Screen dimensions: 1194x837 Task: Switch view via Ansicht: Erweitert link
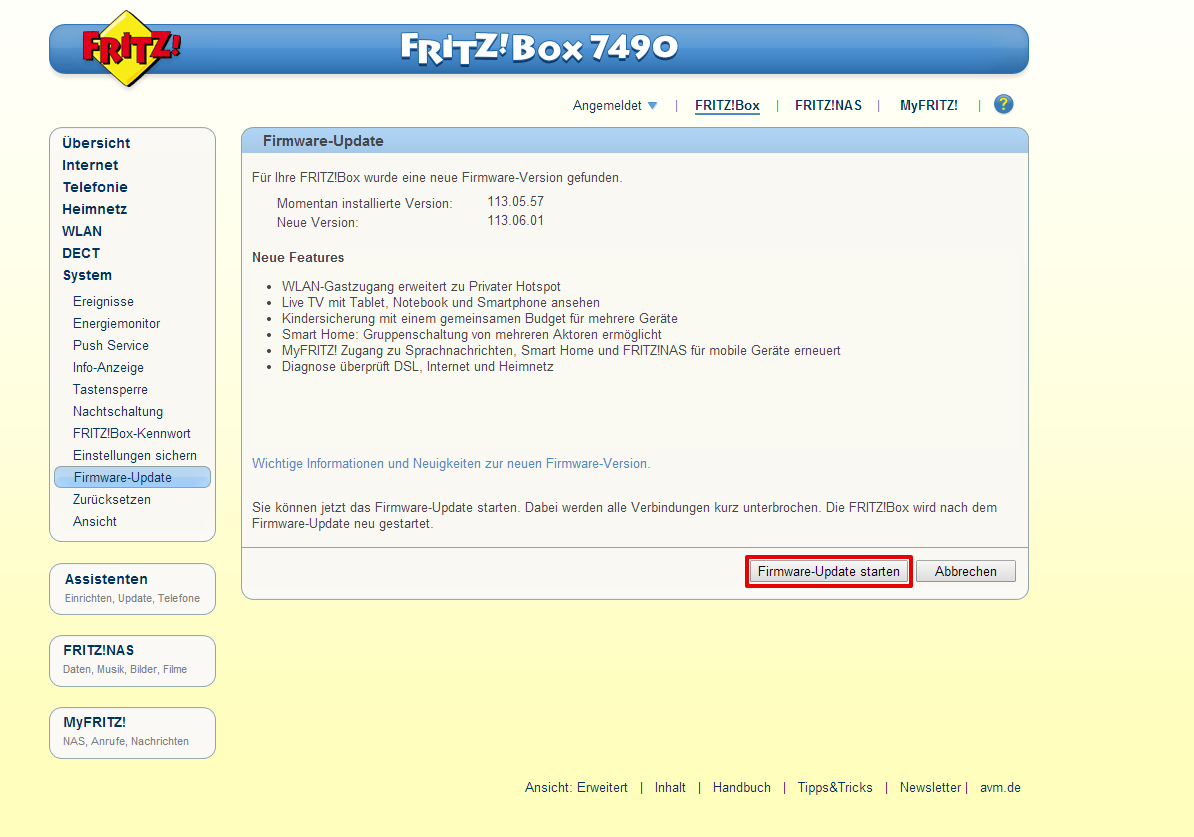point(576,788)
